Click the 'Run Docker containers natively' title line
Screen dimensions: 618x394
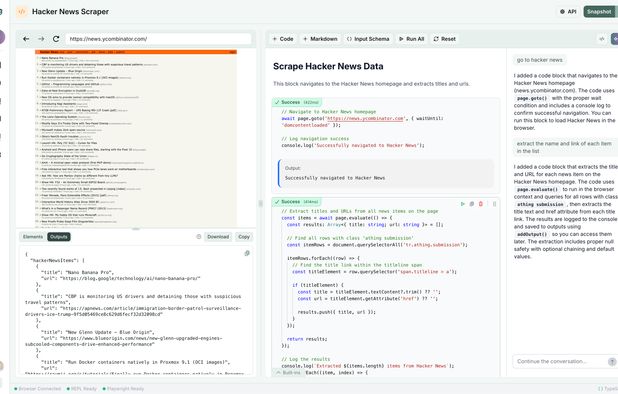[x=136, y=362]
